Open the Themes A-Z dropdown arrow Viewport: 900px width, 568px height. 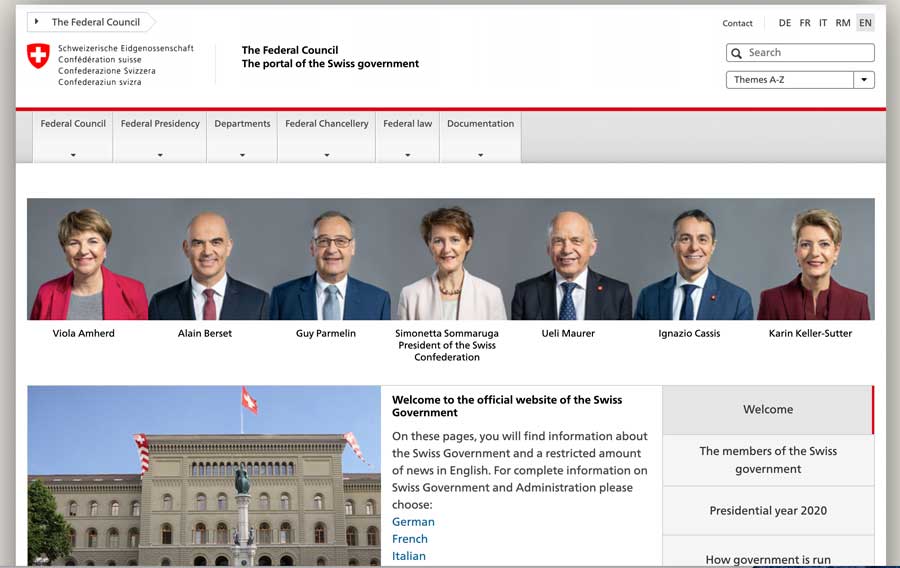[x=864, y=80]
